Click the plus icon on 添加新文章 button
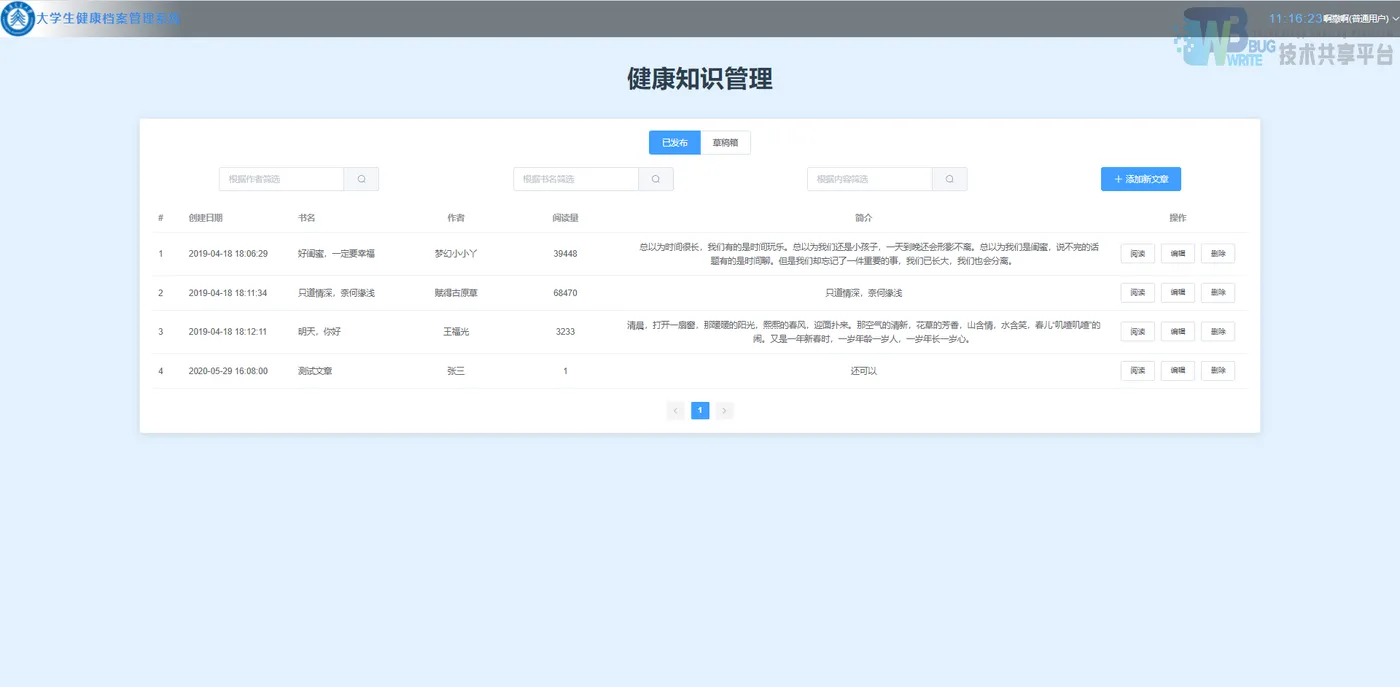The height and width of the screenshot is (687, 1400). coord(1117,178)
